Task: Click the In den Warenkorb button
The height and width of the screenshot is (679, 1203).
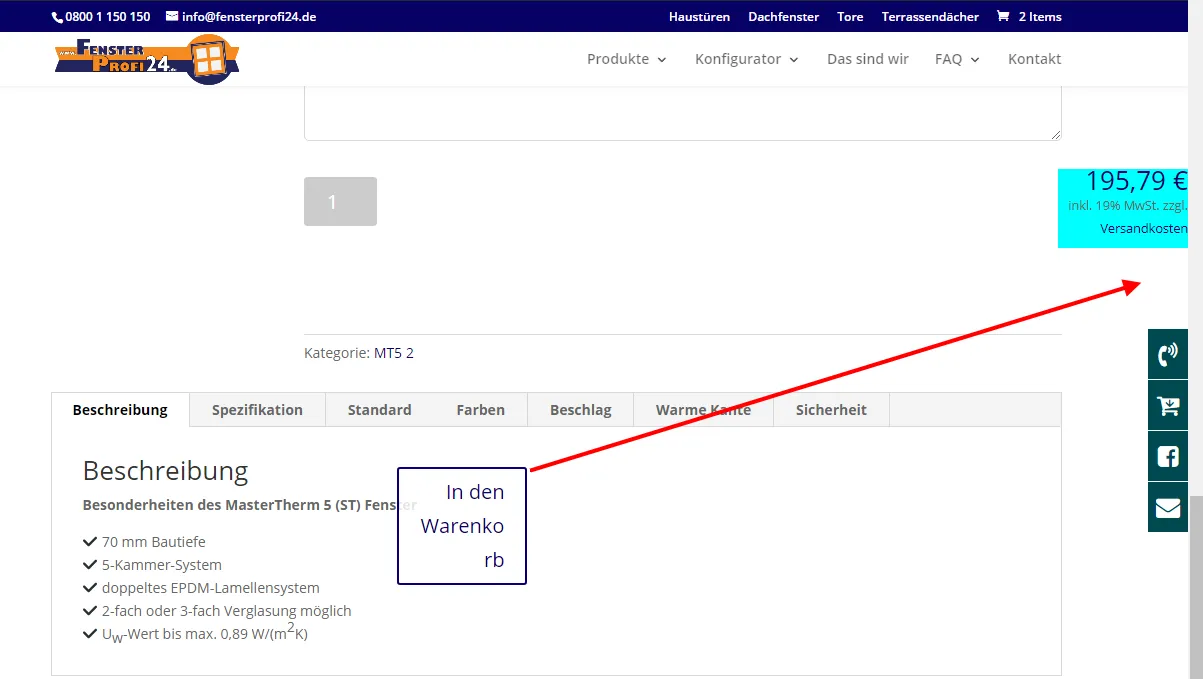Action: 462,526
